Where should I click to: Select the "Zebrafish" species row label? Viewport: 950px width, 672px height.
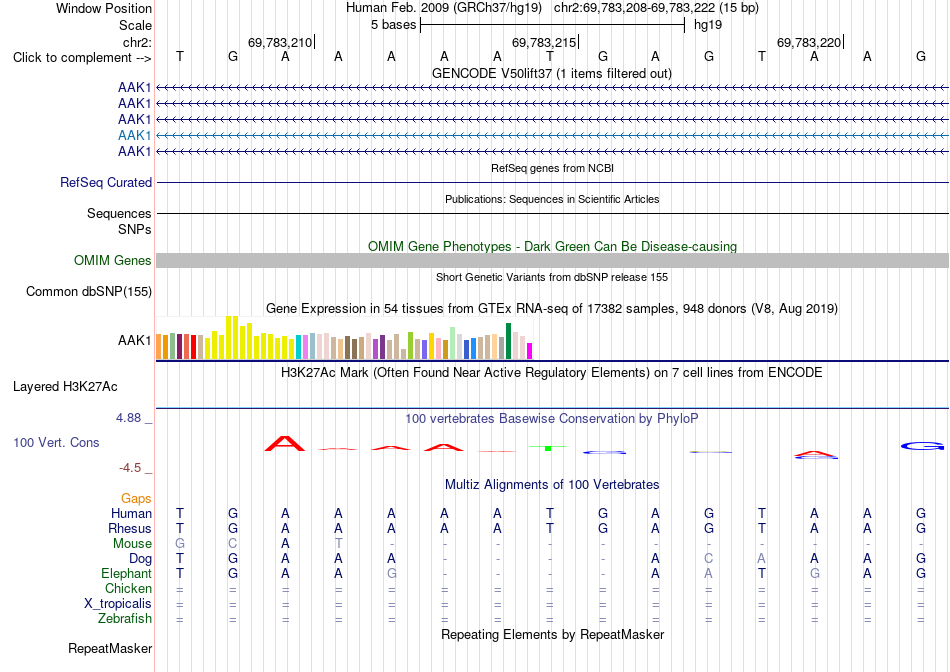pos(125,619)
